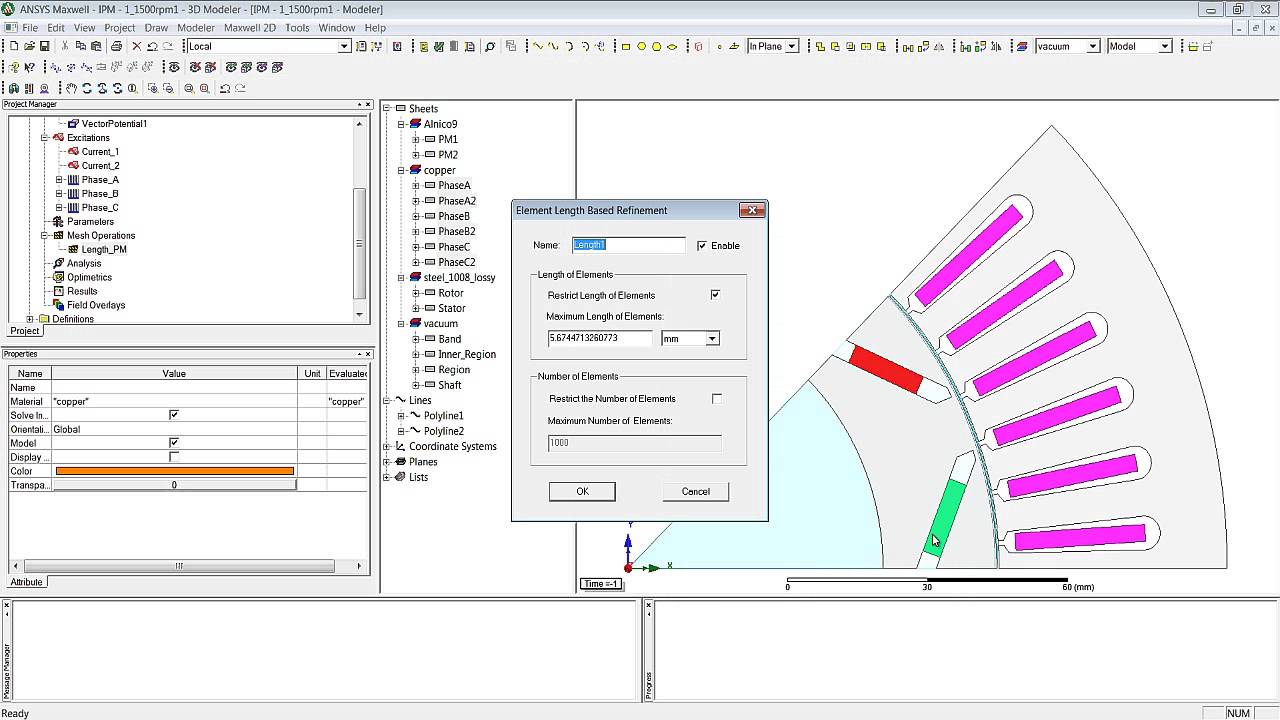Viewport: 1280px width, 720px height.
Task: Click the Maximum Length of Elements field
Action: point(600,338)
